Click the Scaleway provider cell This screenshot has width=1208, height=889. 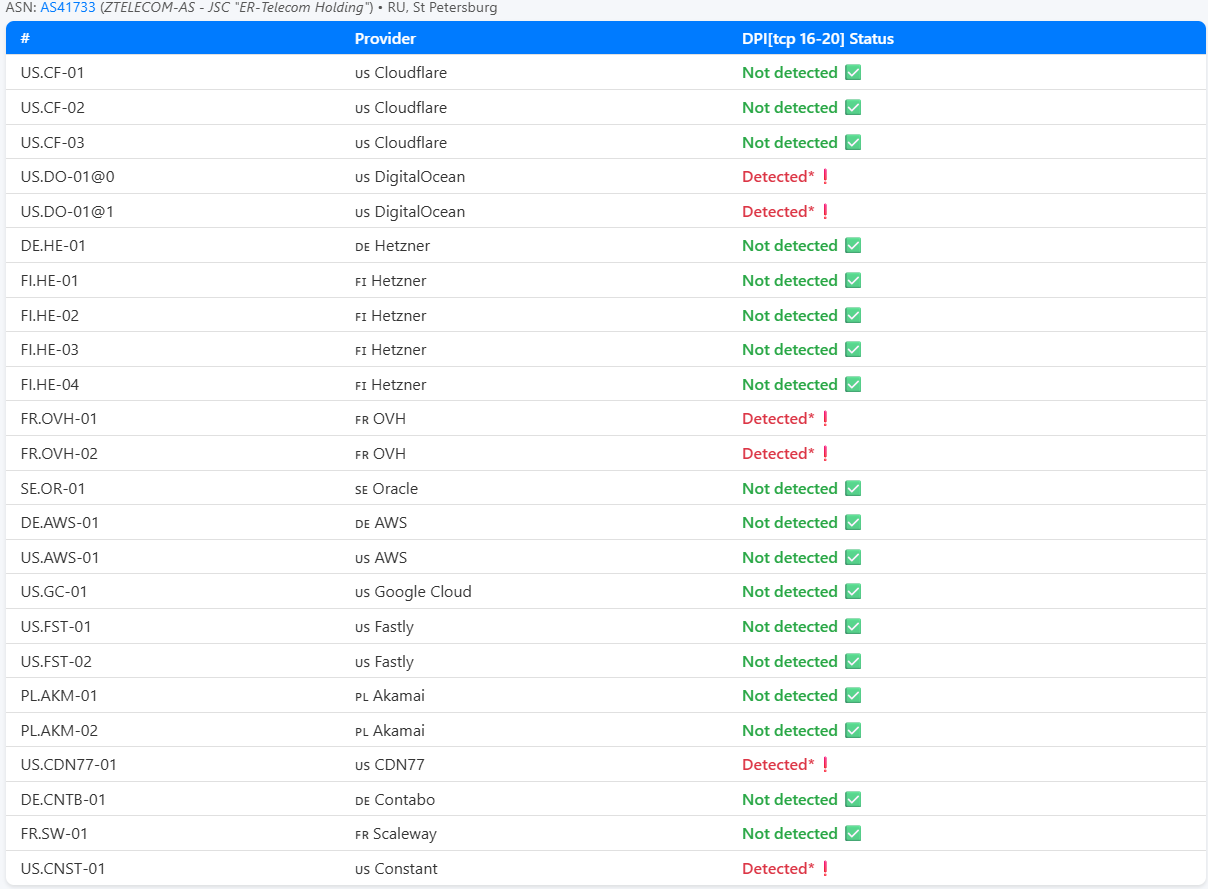(x=404, y=834)
